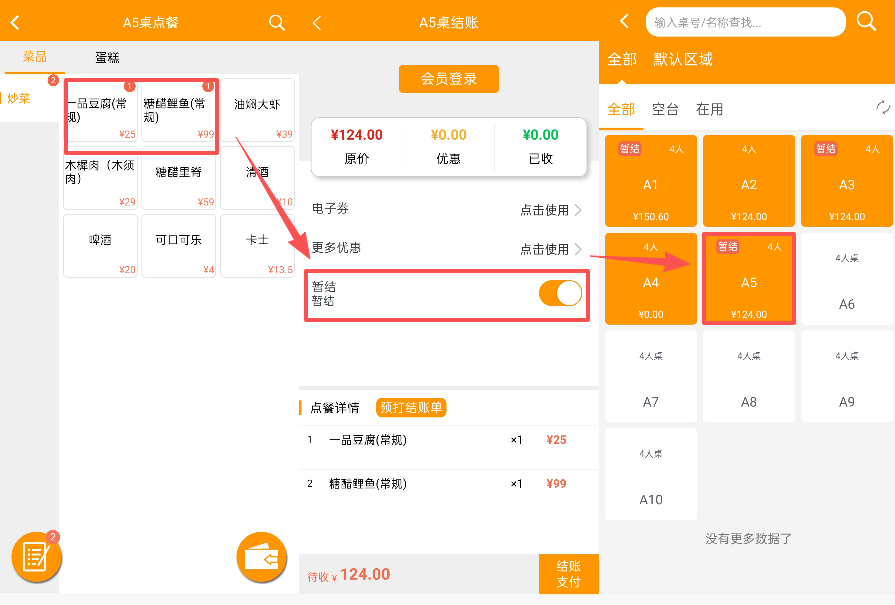Viewport: 895px width, 605px height.
Task: Select the 默认区域 area tab
Action: [x=683, y=60]
